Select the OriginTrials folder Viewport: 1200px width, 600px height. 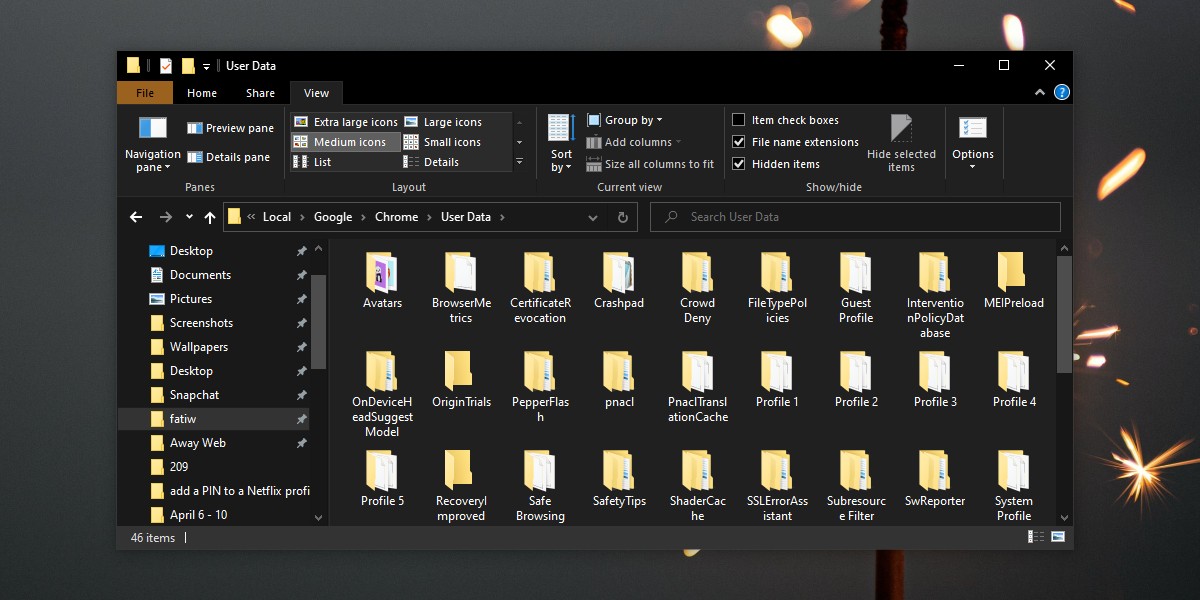(x=461, y=380)
